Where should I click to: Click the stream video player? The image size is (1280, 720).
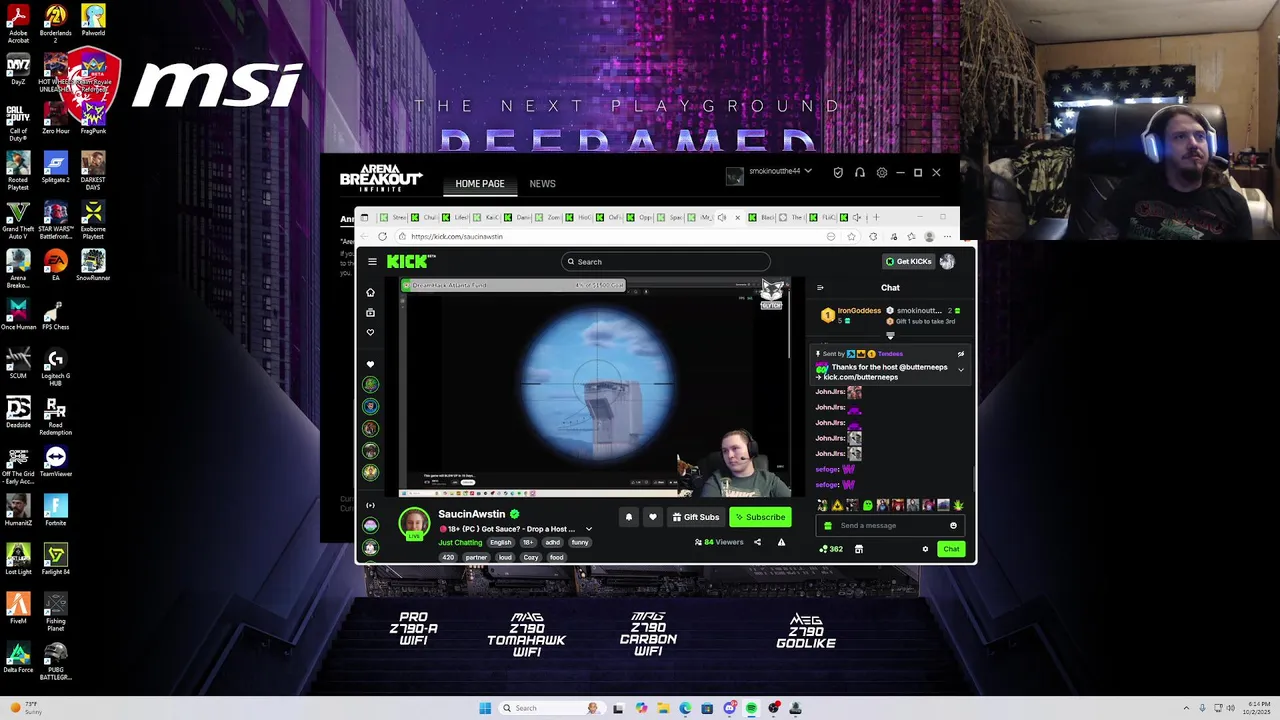(x=595, y=387)
